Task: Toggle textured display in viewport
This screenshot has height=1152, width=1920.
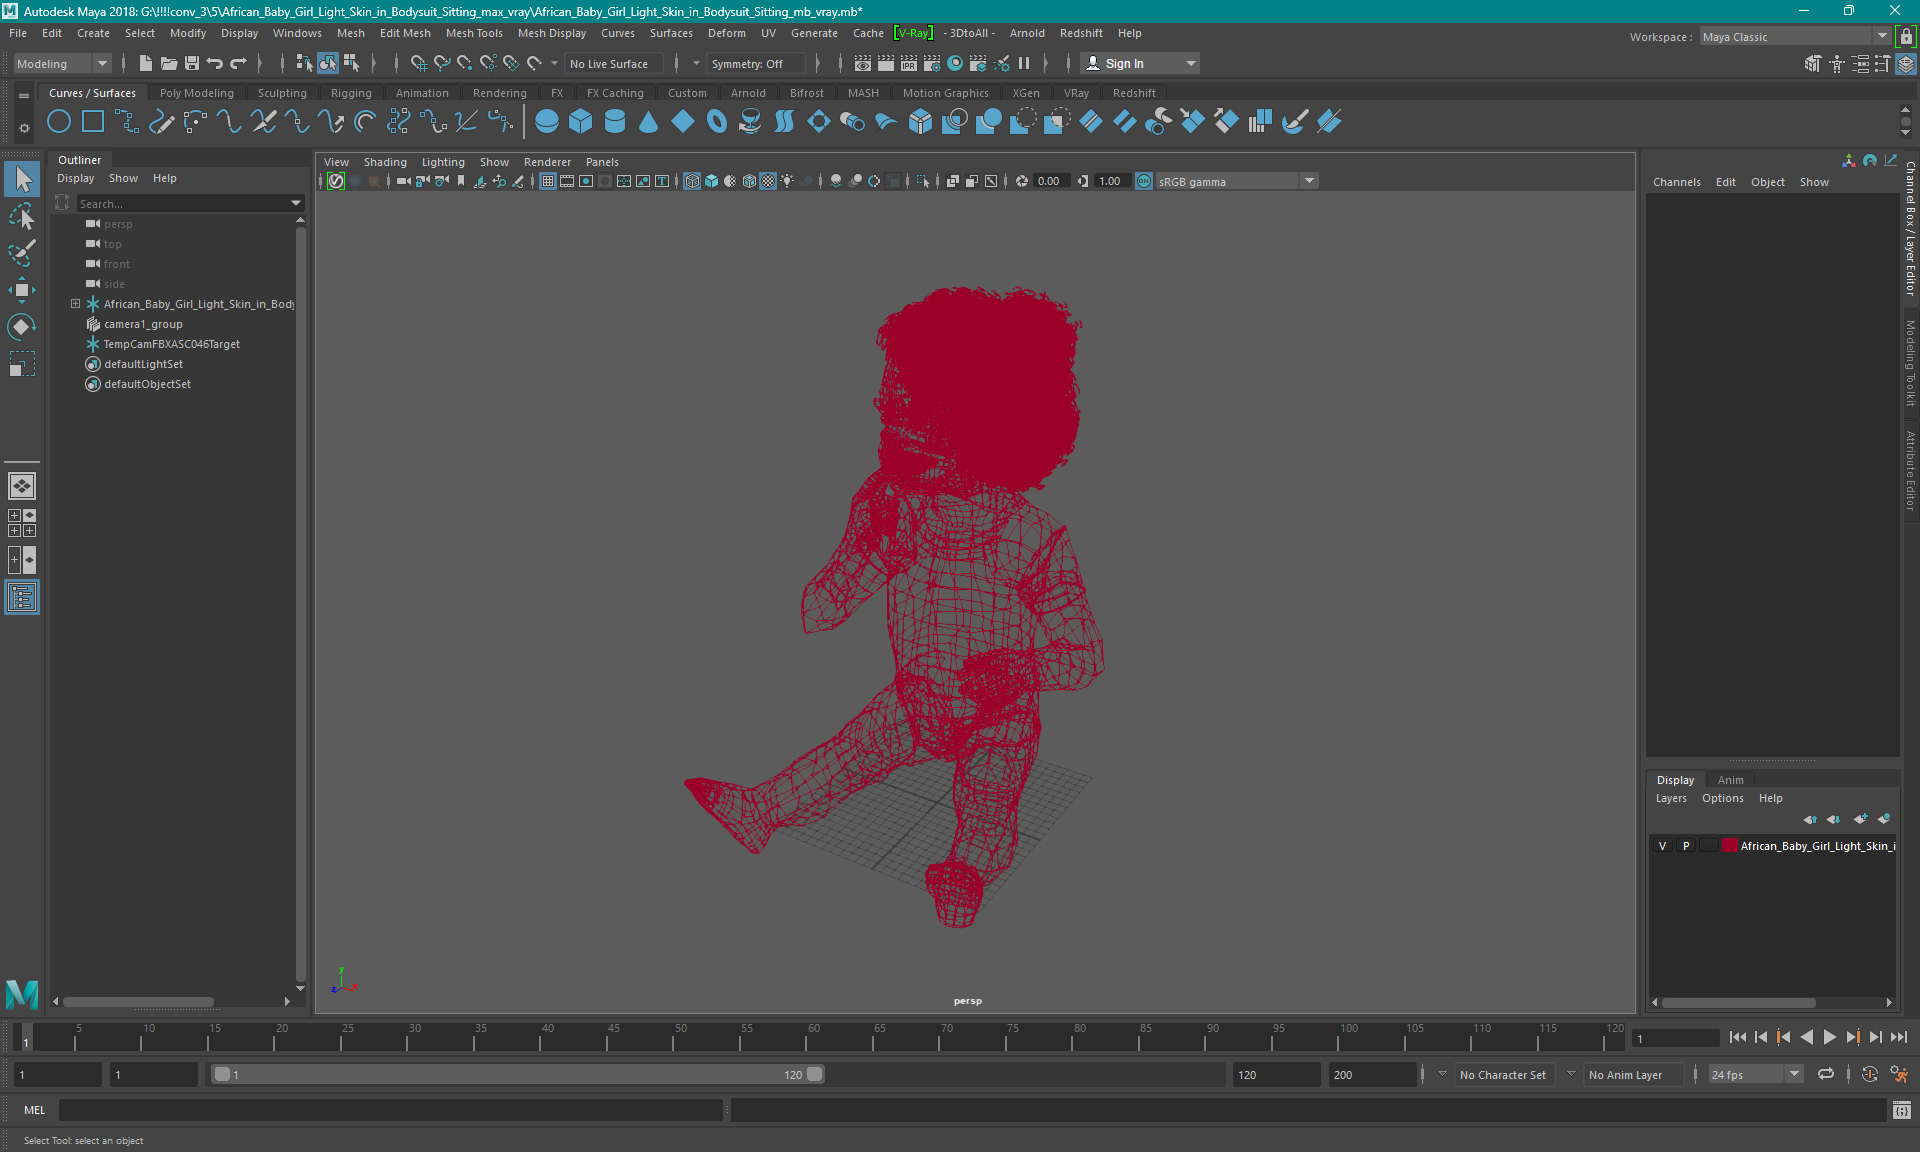Action: [x=768, y=181]
